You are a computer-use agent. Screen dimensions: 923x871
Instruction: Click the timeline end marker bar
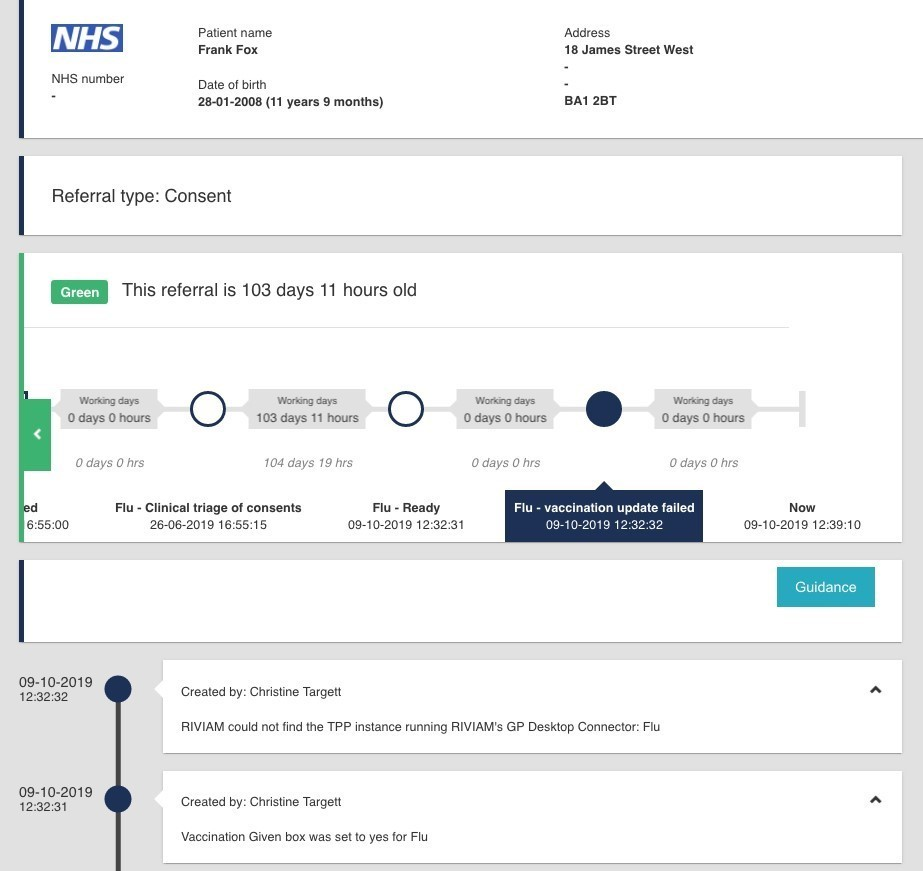801,409
